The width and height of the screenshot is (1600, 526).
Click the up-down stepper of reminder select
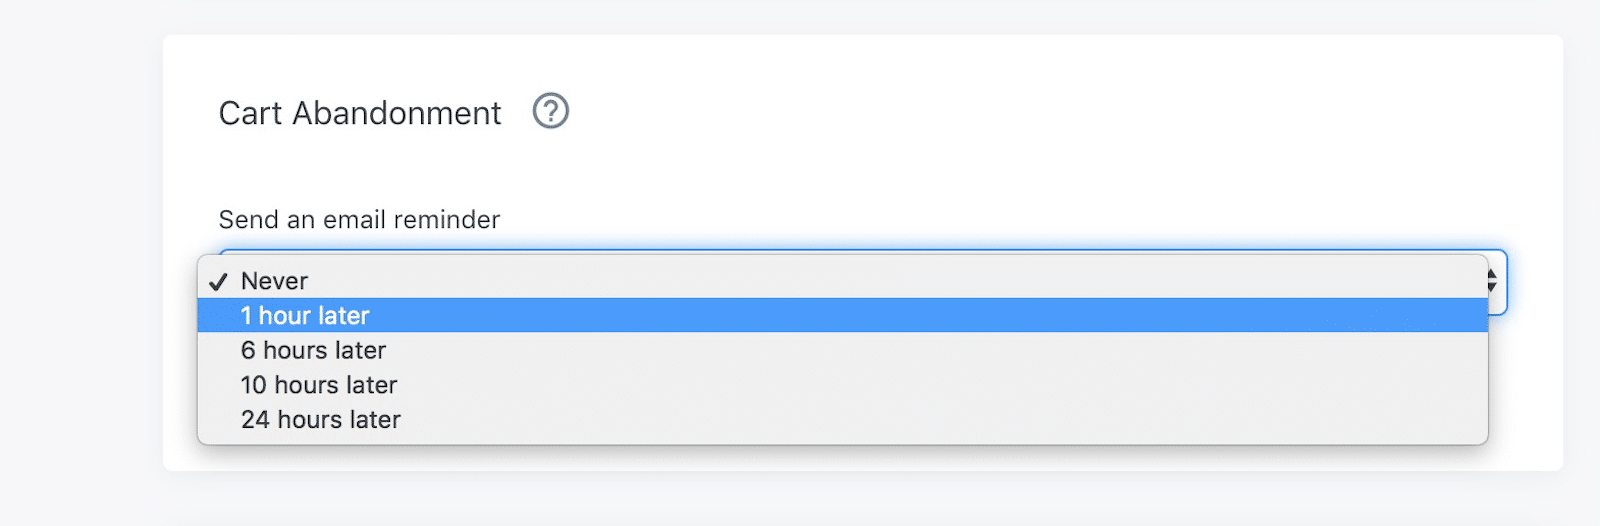pyautogui.click(x=1491, y=281)
